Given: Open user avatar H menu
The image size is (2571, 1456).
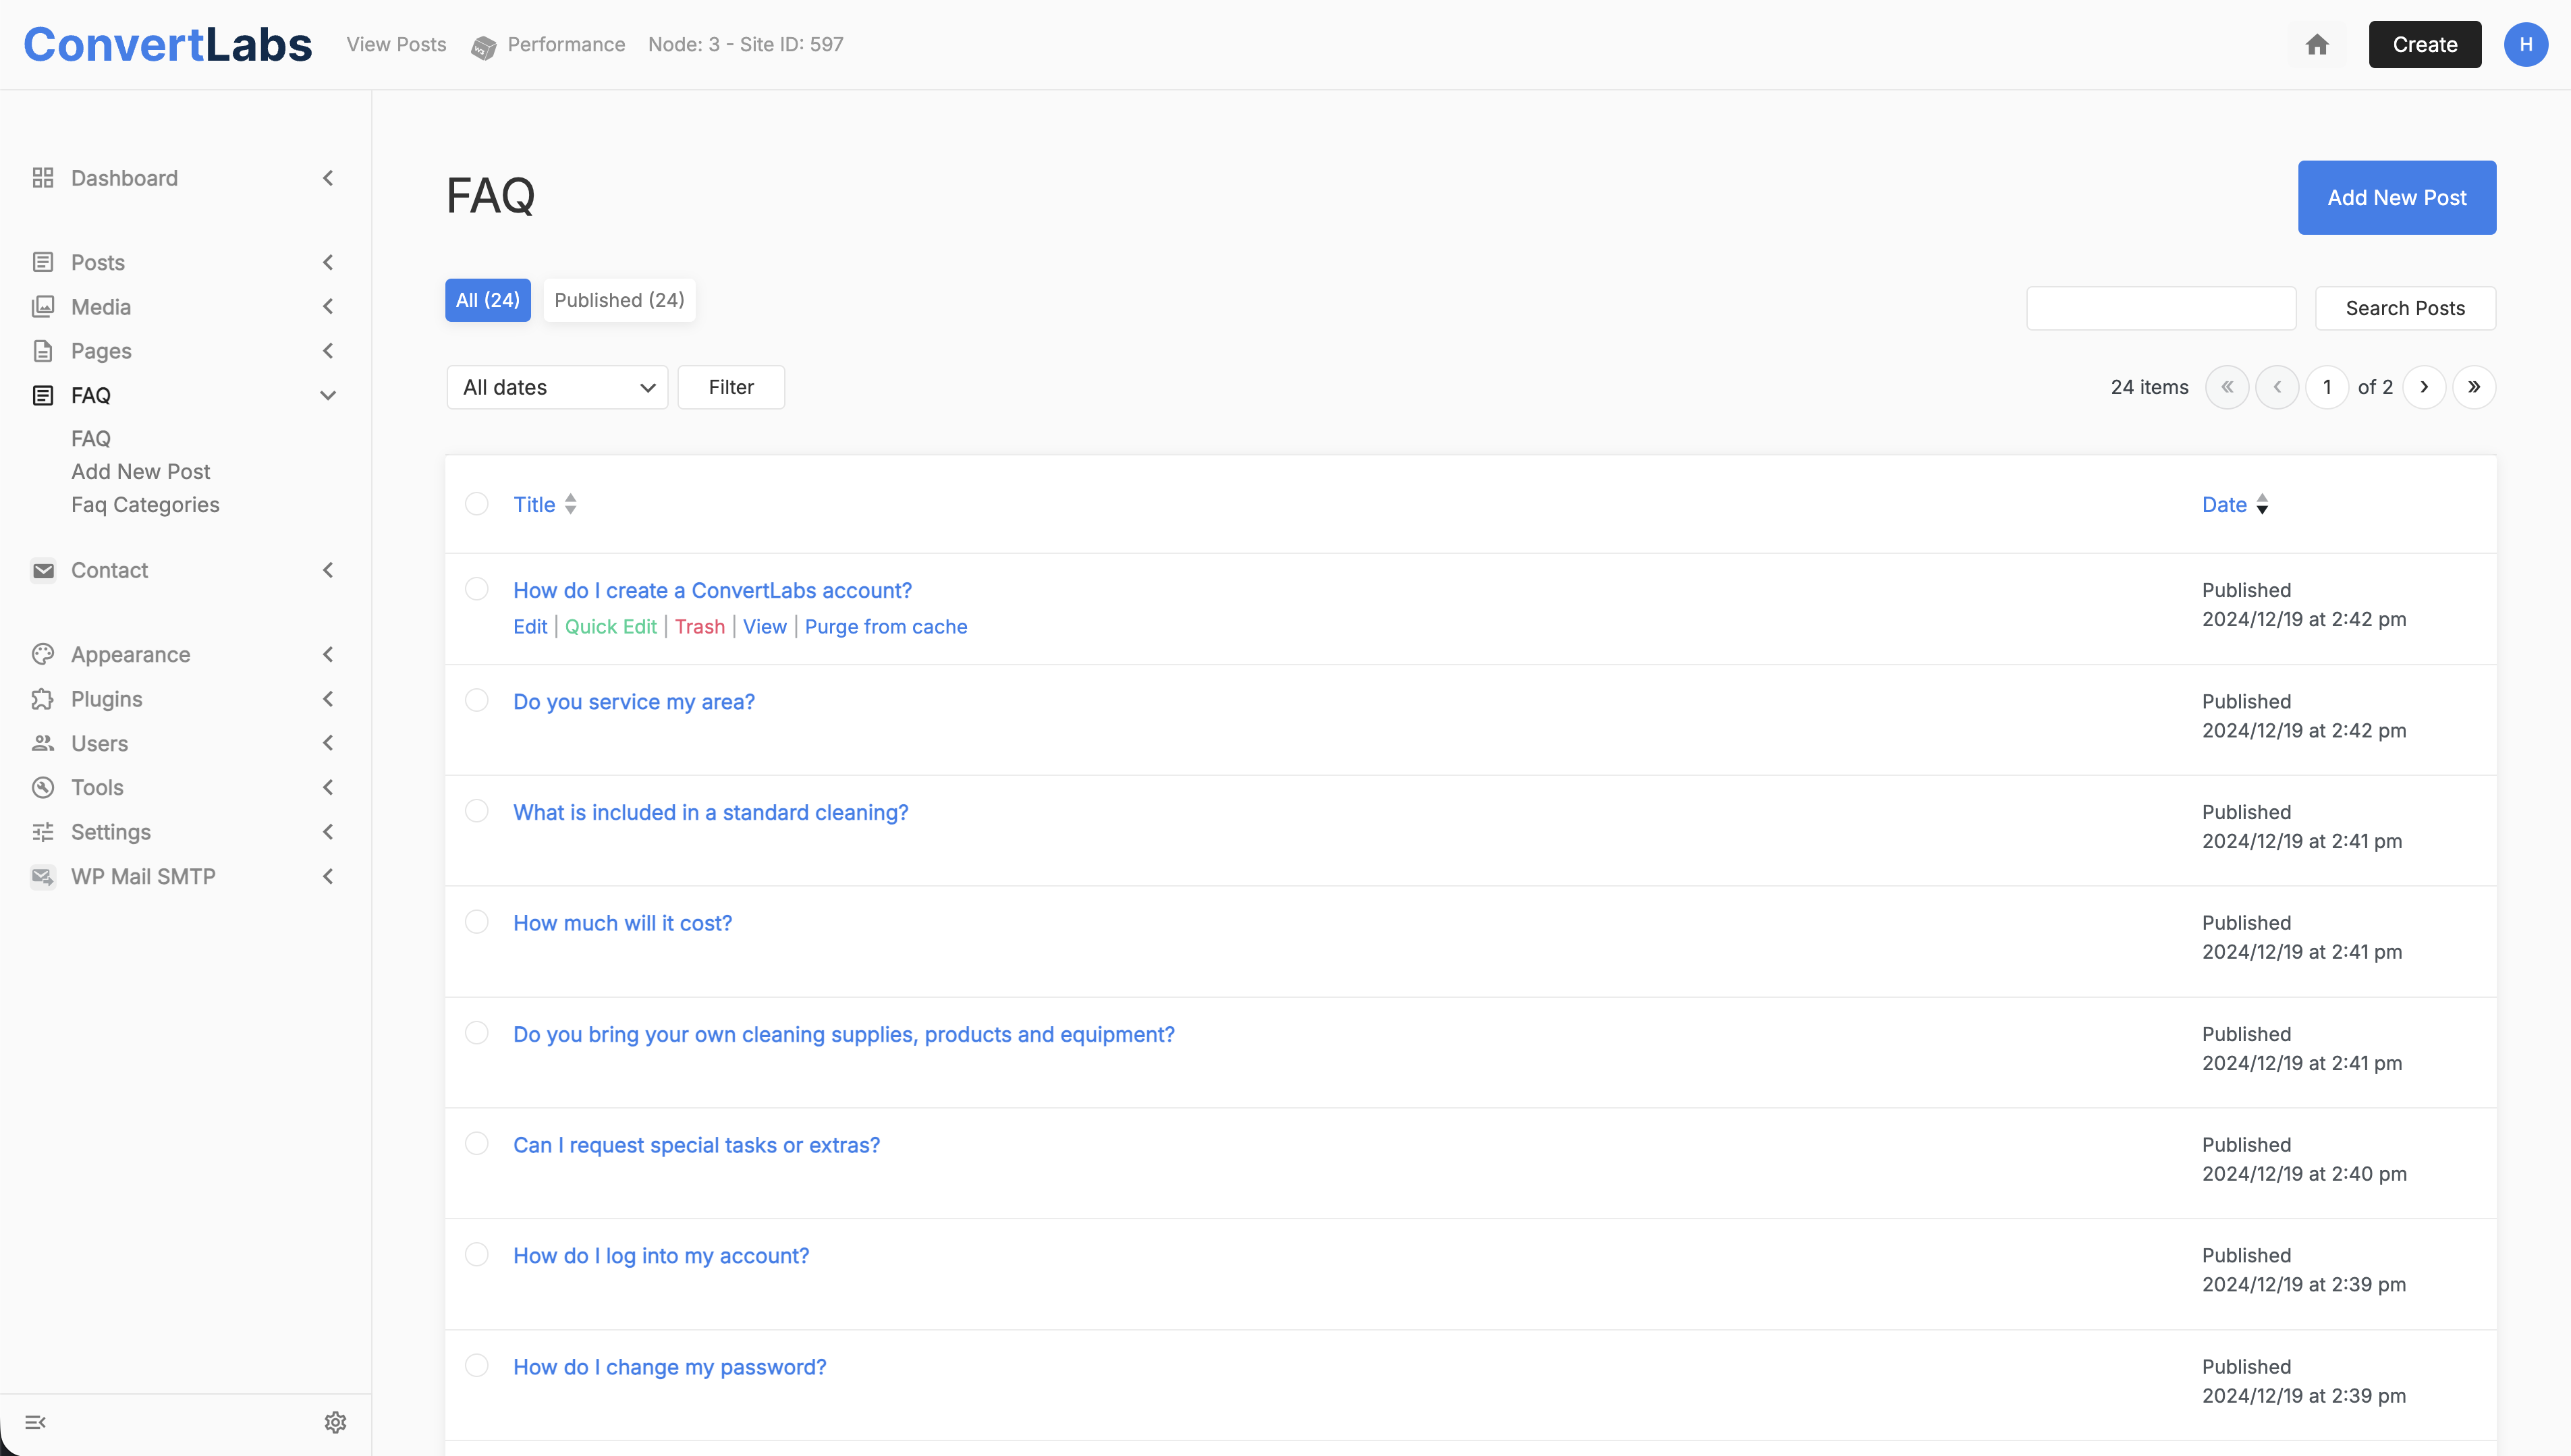Looking at the screenshot, I should click(x=2525, y=45).
